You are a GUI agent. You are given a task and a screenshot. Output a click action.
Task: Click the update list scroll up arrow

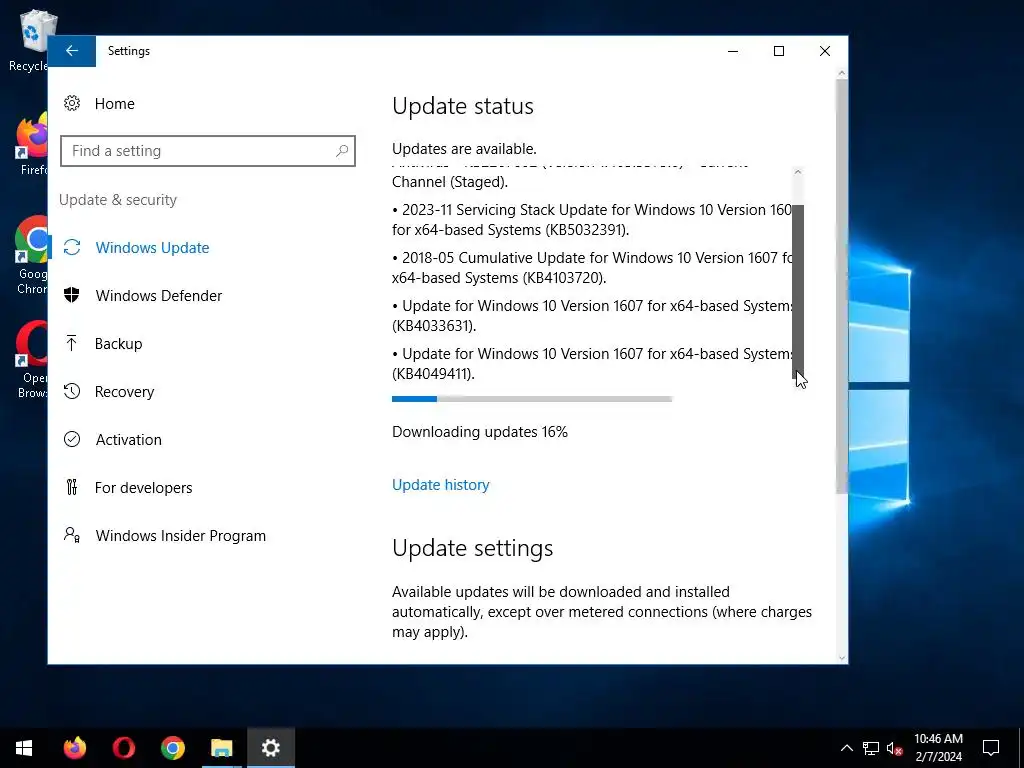click(x=797, y=172)
